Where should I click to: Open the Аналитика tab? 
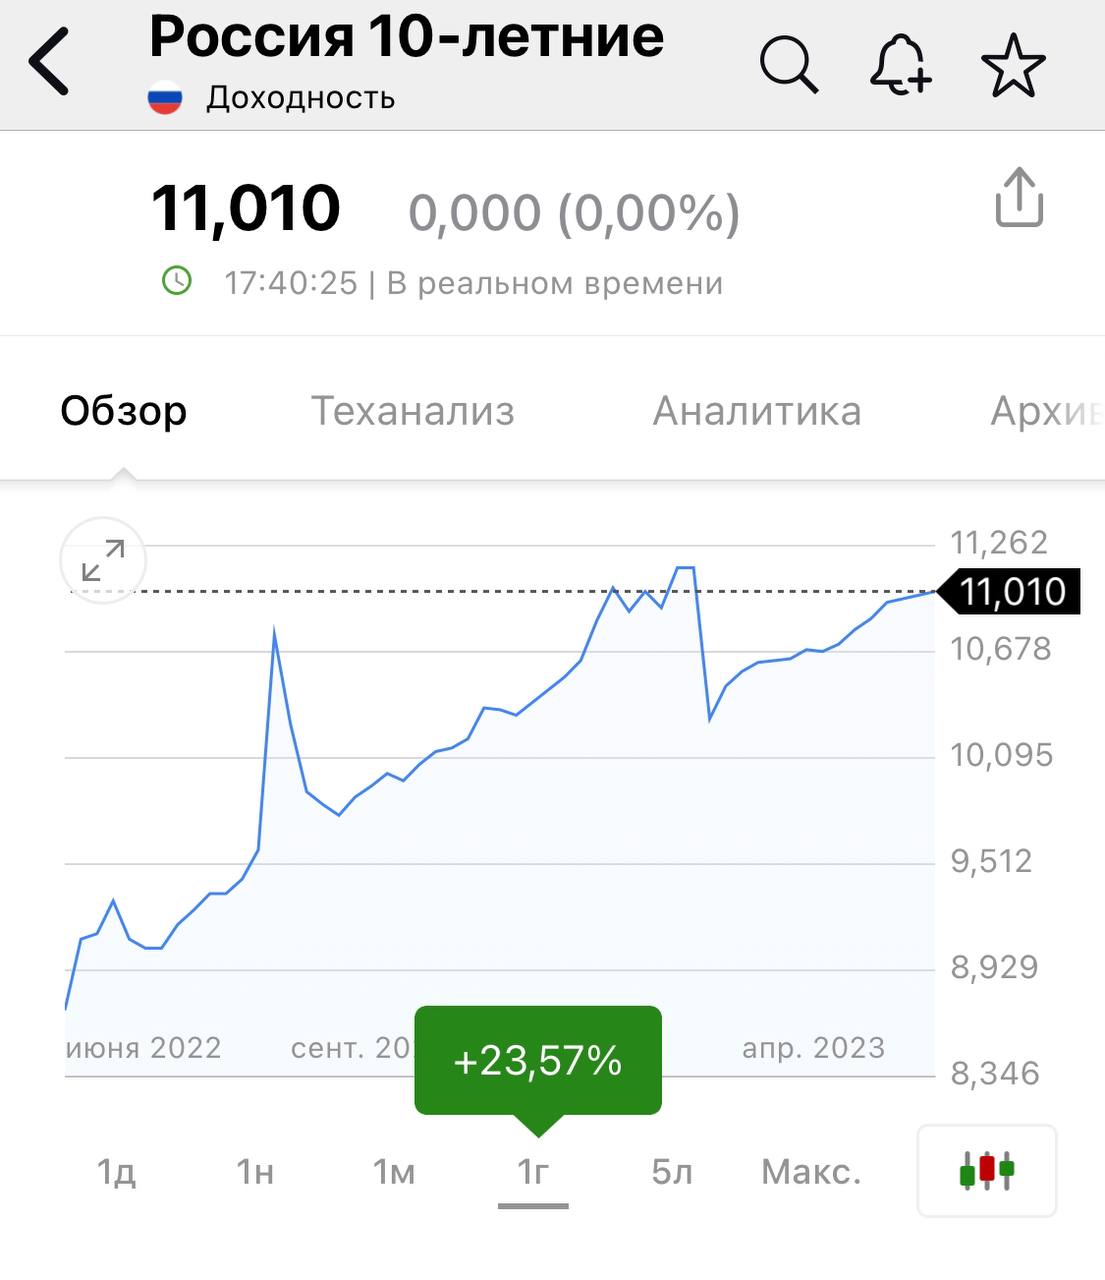[x=757, y=411]
